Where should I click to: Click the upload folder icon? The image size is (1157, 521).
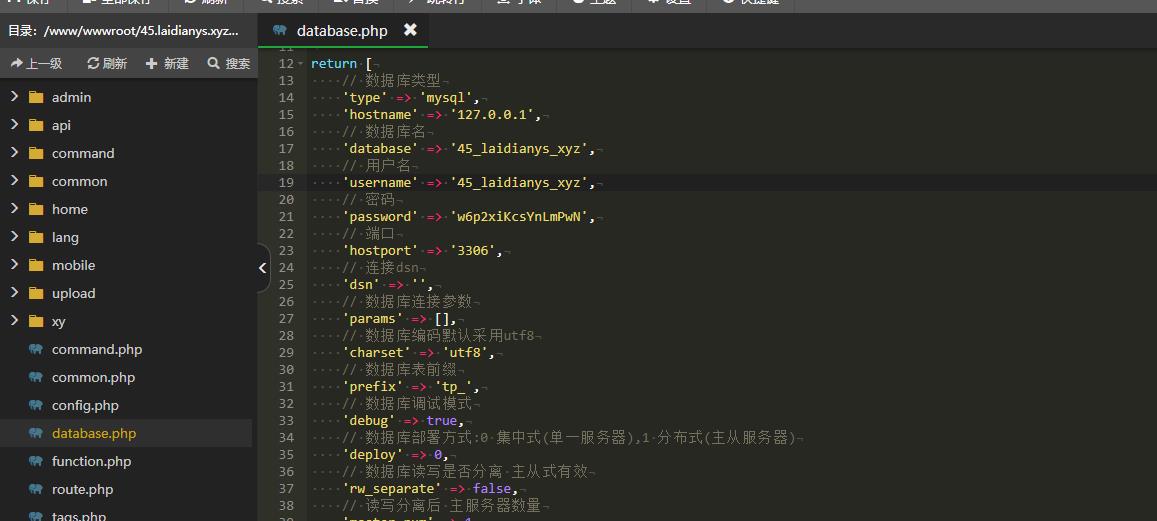36,294
